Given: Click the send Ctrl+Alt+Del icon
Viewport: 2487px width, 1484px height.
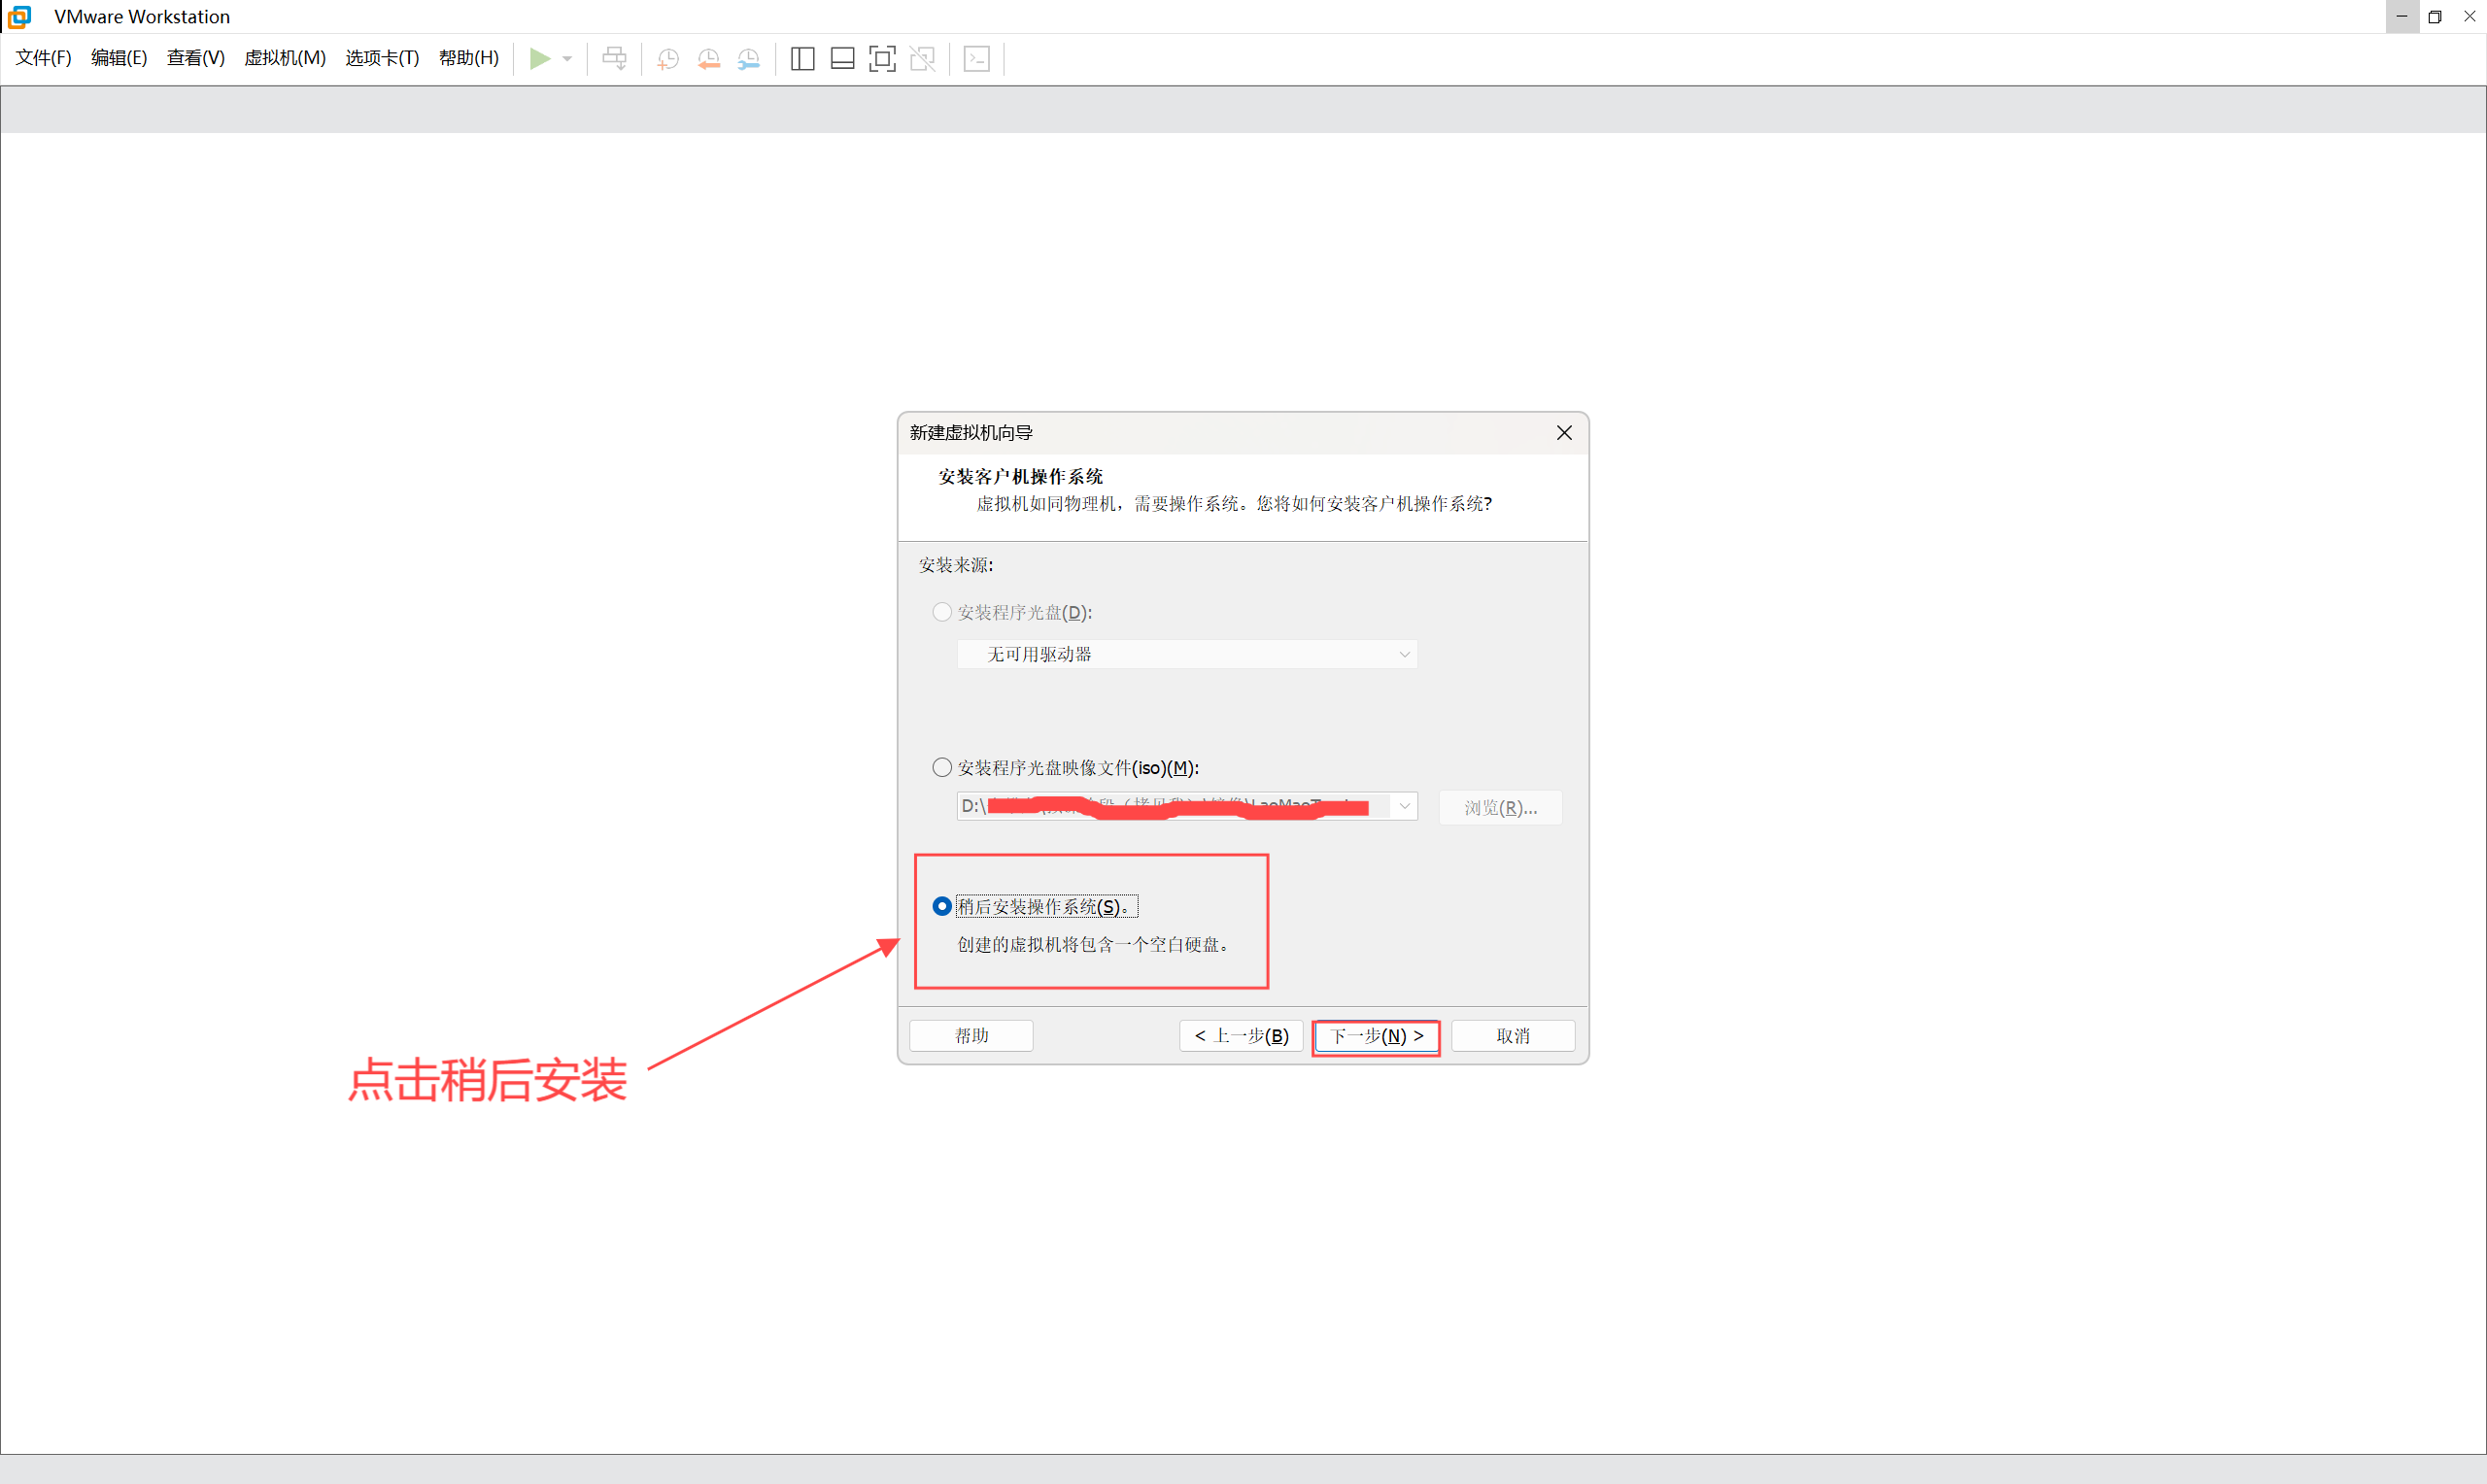Looking at the screenshot, I should (x=614, y=59).
